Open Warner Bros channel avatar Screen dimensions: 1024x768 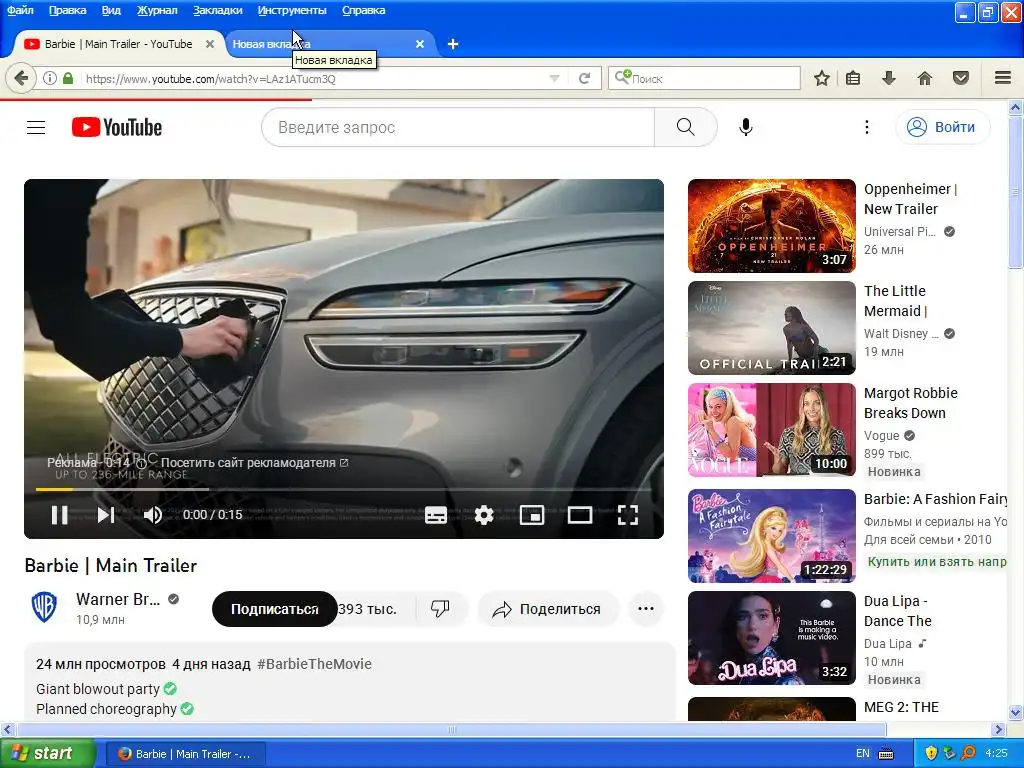[44, 607]
